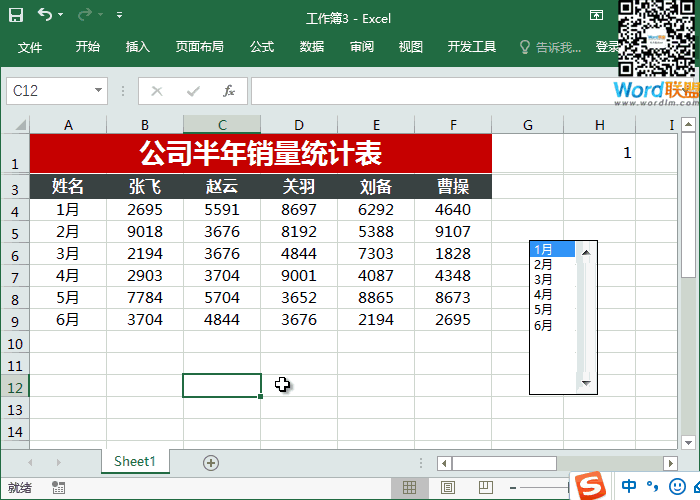The image size is (700, 500).
Task: Open the 公式 tab
Action: (262, 46)
